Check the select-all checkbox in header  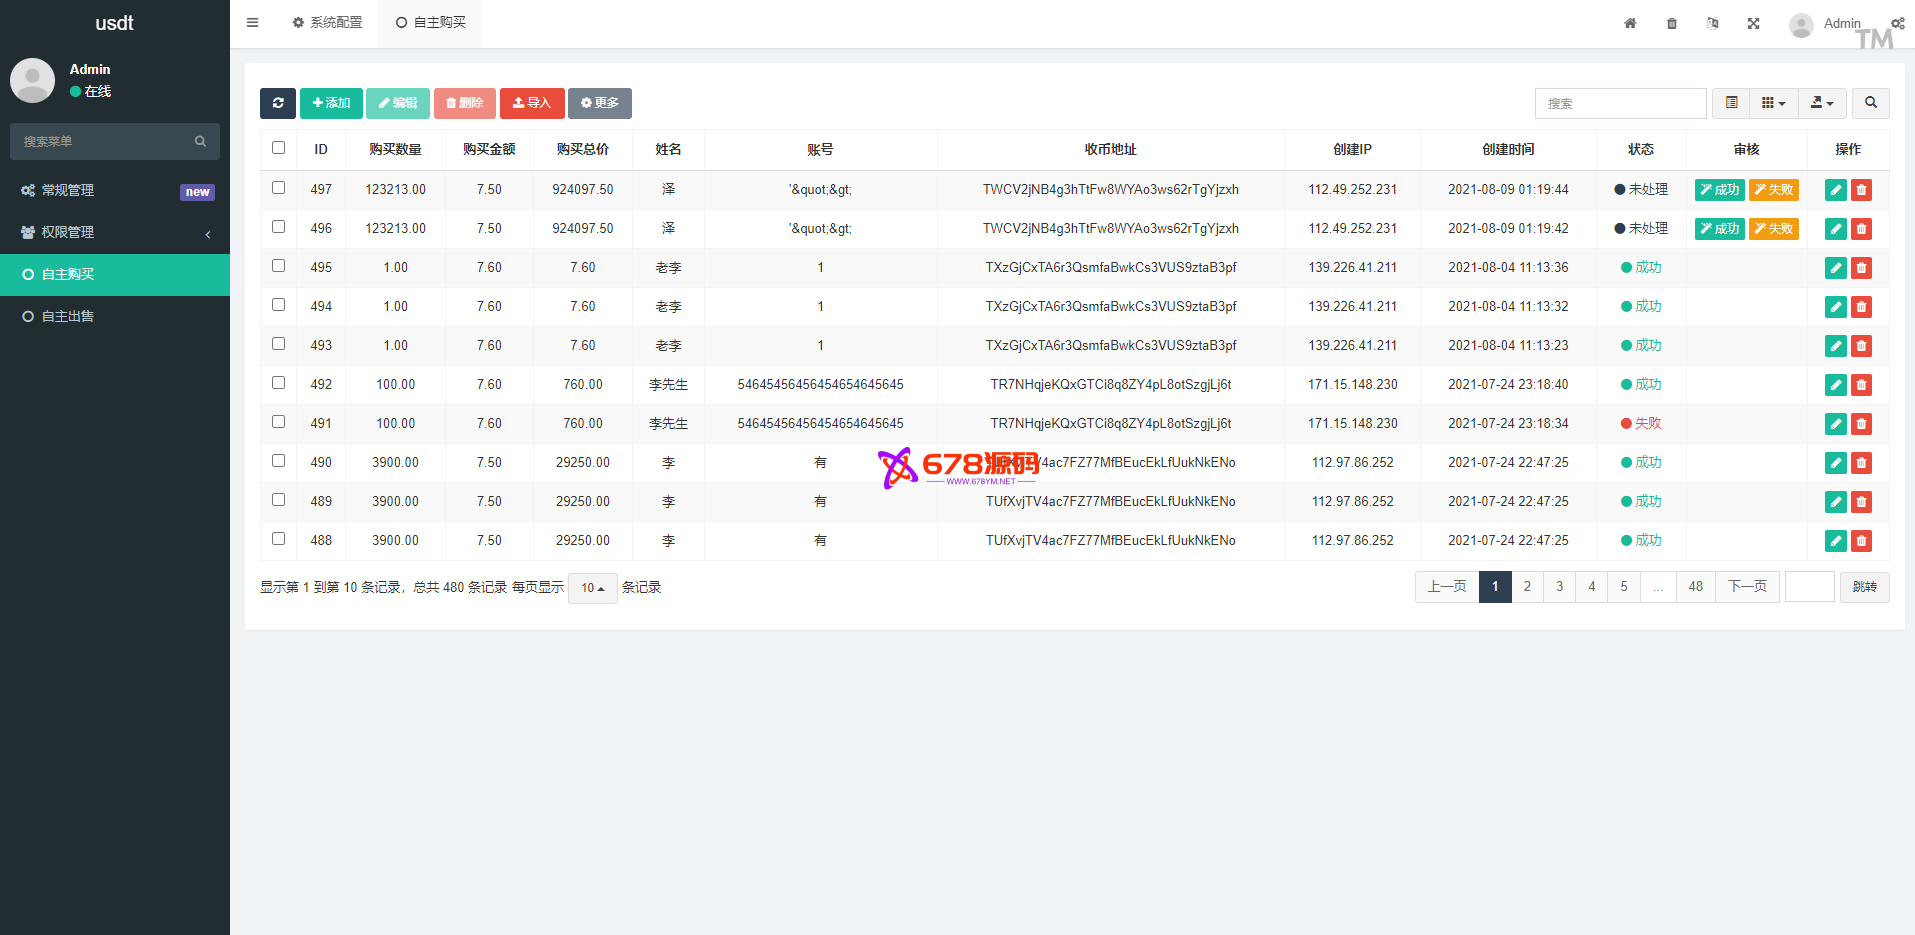(x=279, y=148)
